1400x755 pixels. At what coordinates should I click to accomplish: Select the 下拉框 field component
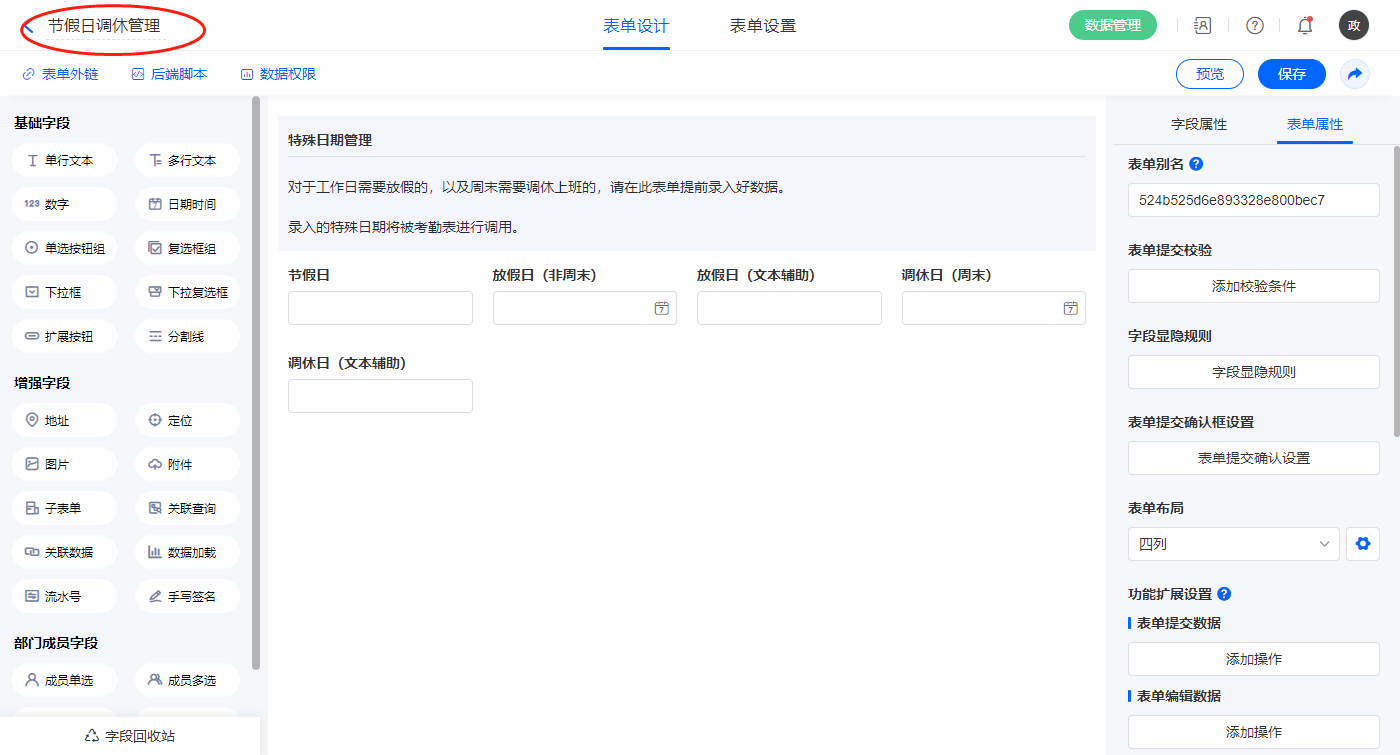65,293
